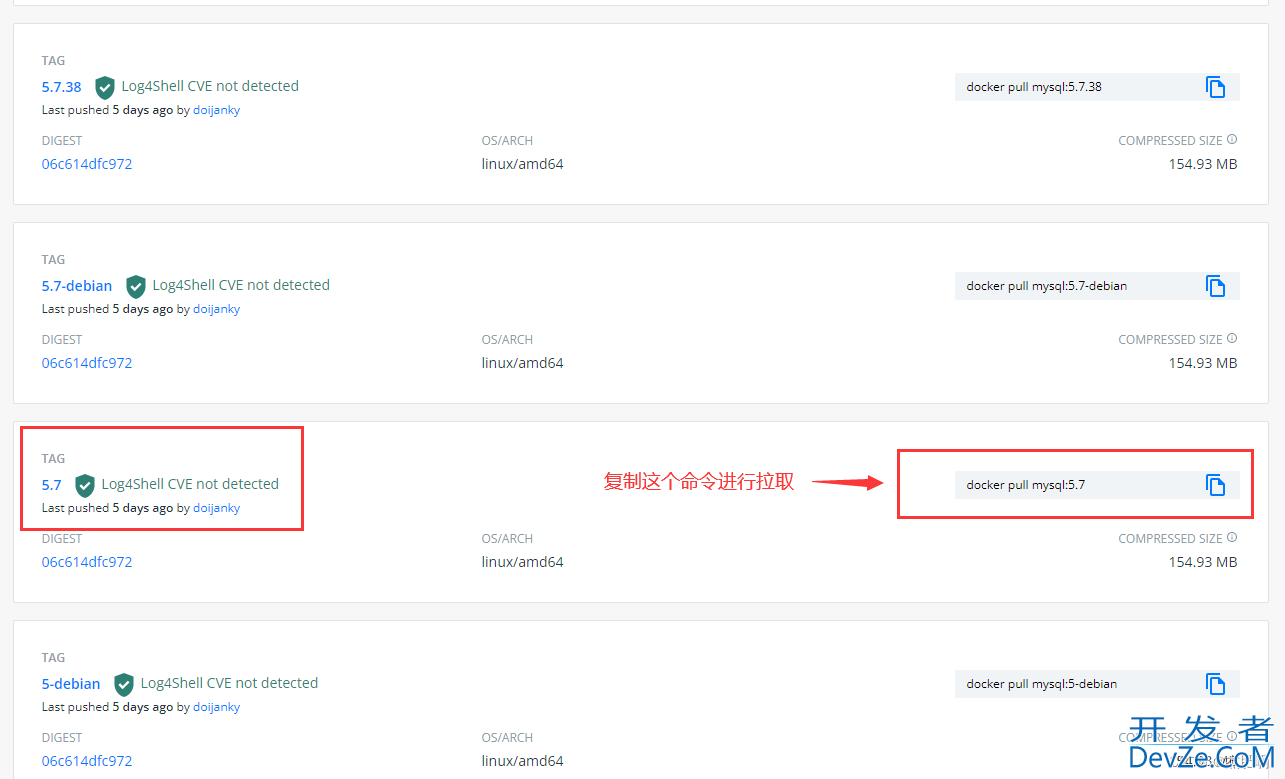This screenshot has width=1285, height=779.
Task: Open the 5.7 tag link
Action: point(52,485)
